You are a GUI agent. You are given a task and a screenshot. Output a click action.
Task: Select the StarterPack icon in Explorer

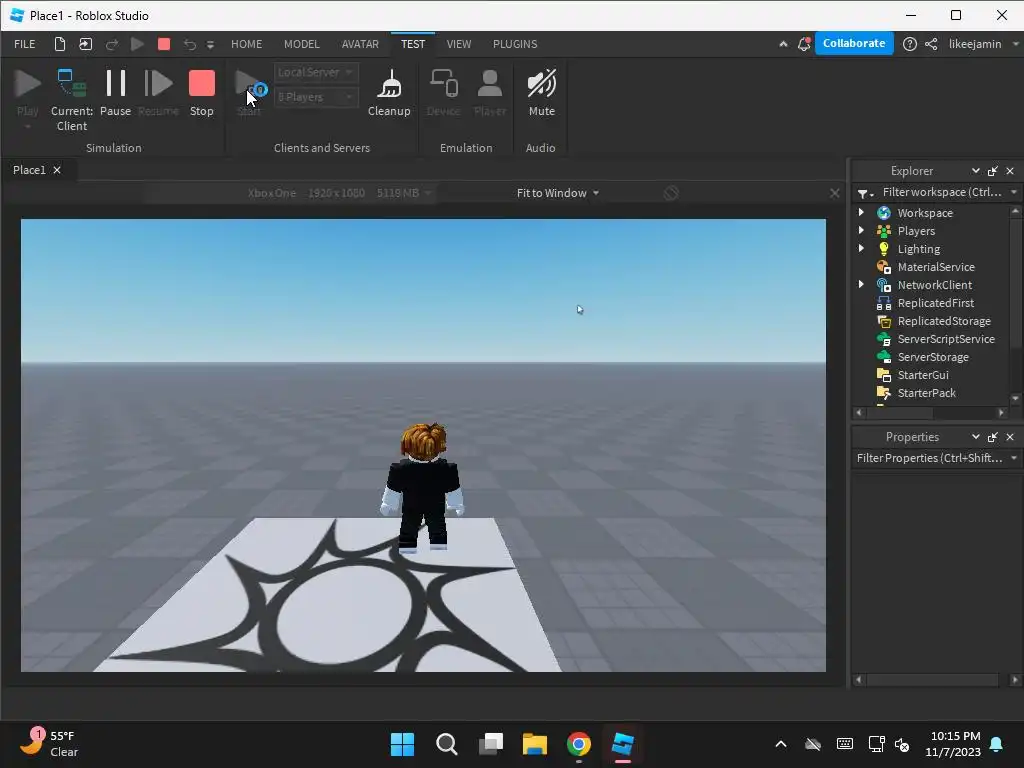point(884,393)
